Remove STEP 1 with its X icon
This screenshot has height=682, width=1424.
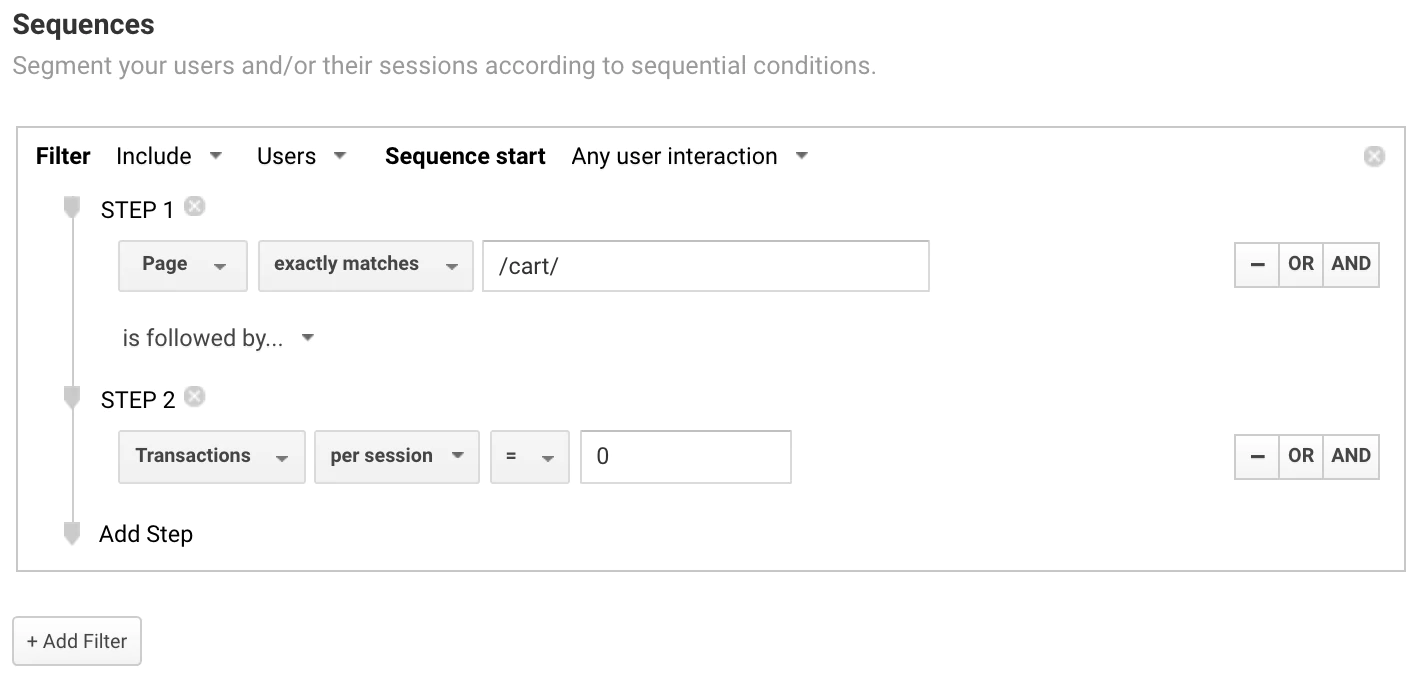coord(195,207)
